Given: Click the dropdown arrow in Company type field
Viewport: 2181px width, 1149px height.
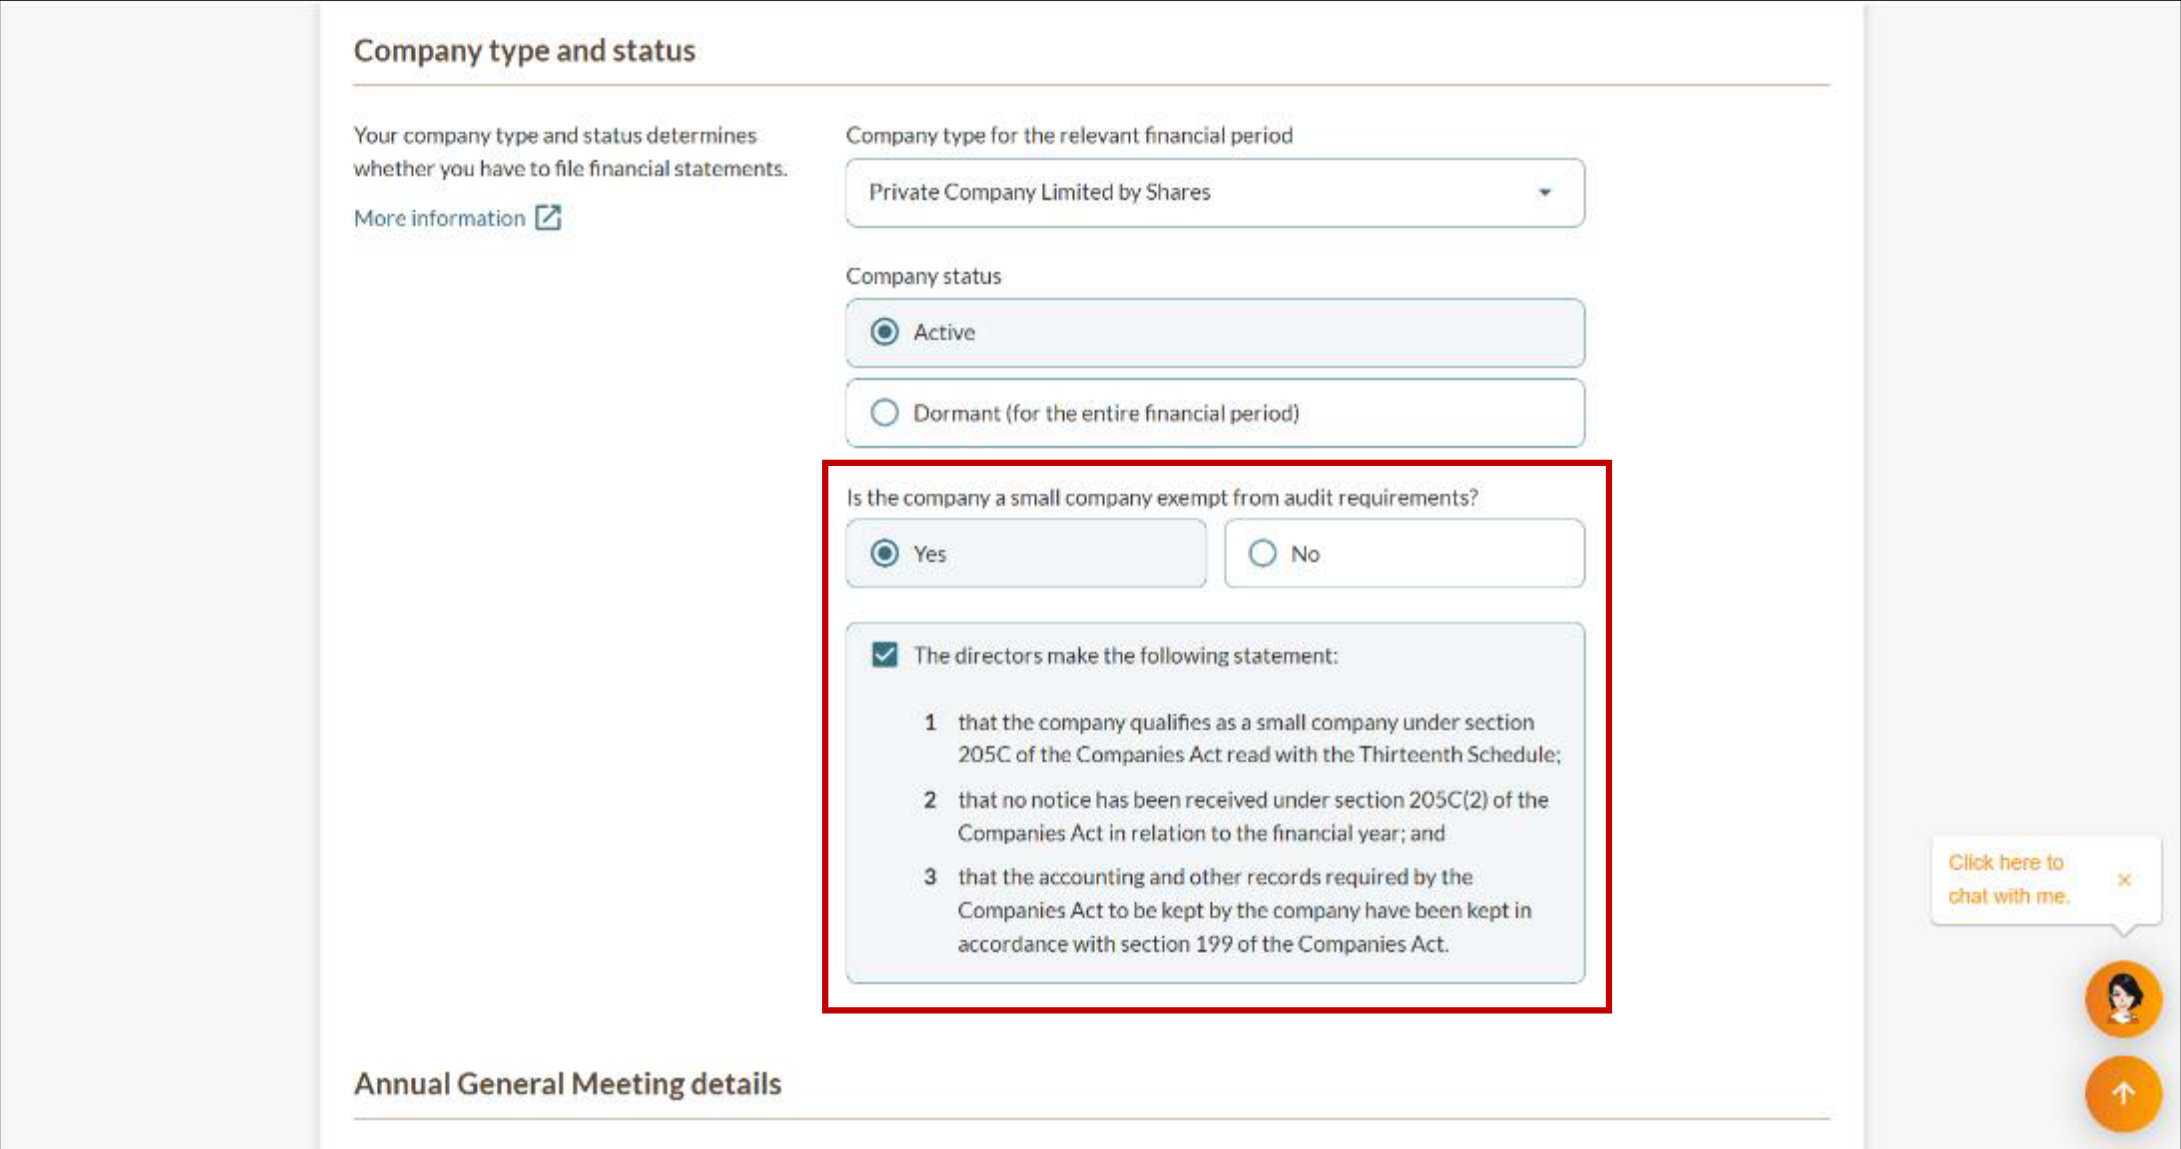Looking at the screenshot, I should coord(1545,192).
